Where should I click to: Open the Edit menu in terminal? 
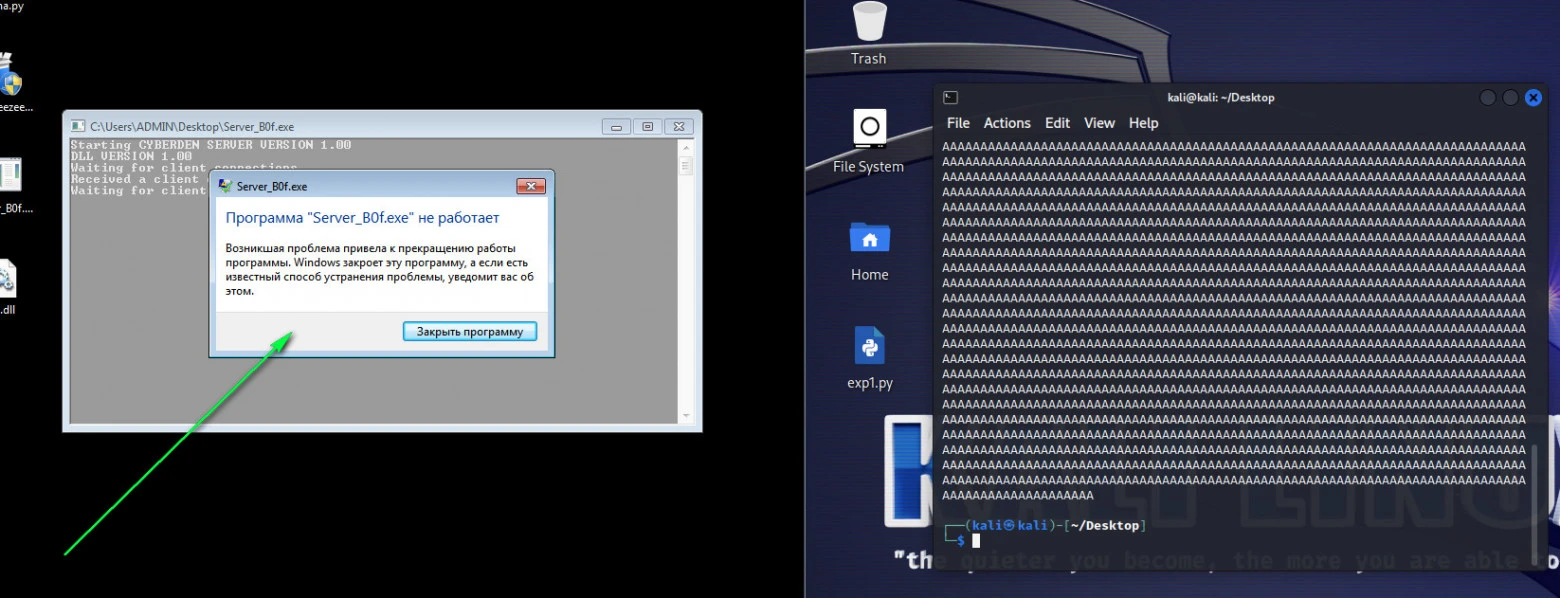[x=1057, y=123]
